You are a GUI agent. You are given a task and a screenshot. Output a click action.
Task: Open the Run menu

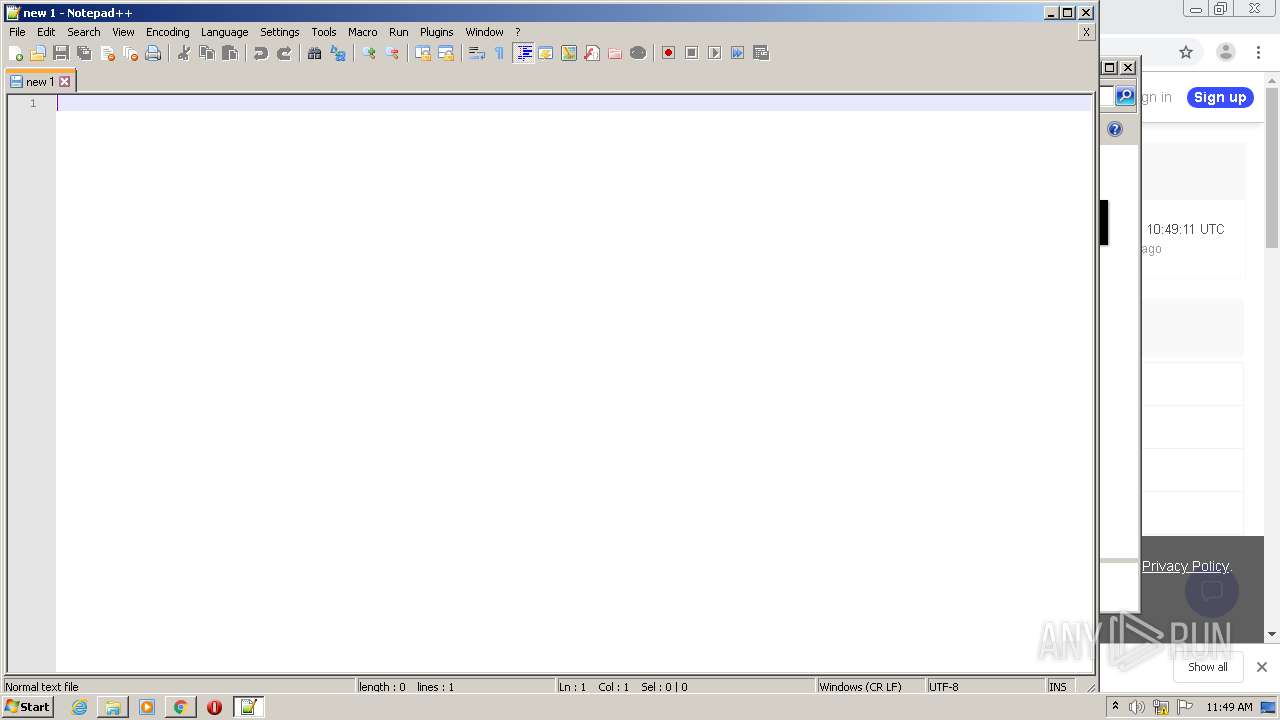pos(399,32)
